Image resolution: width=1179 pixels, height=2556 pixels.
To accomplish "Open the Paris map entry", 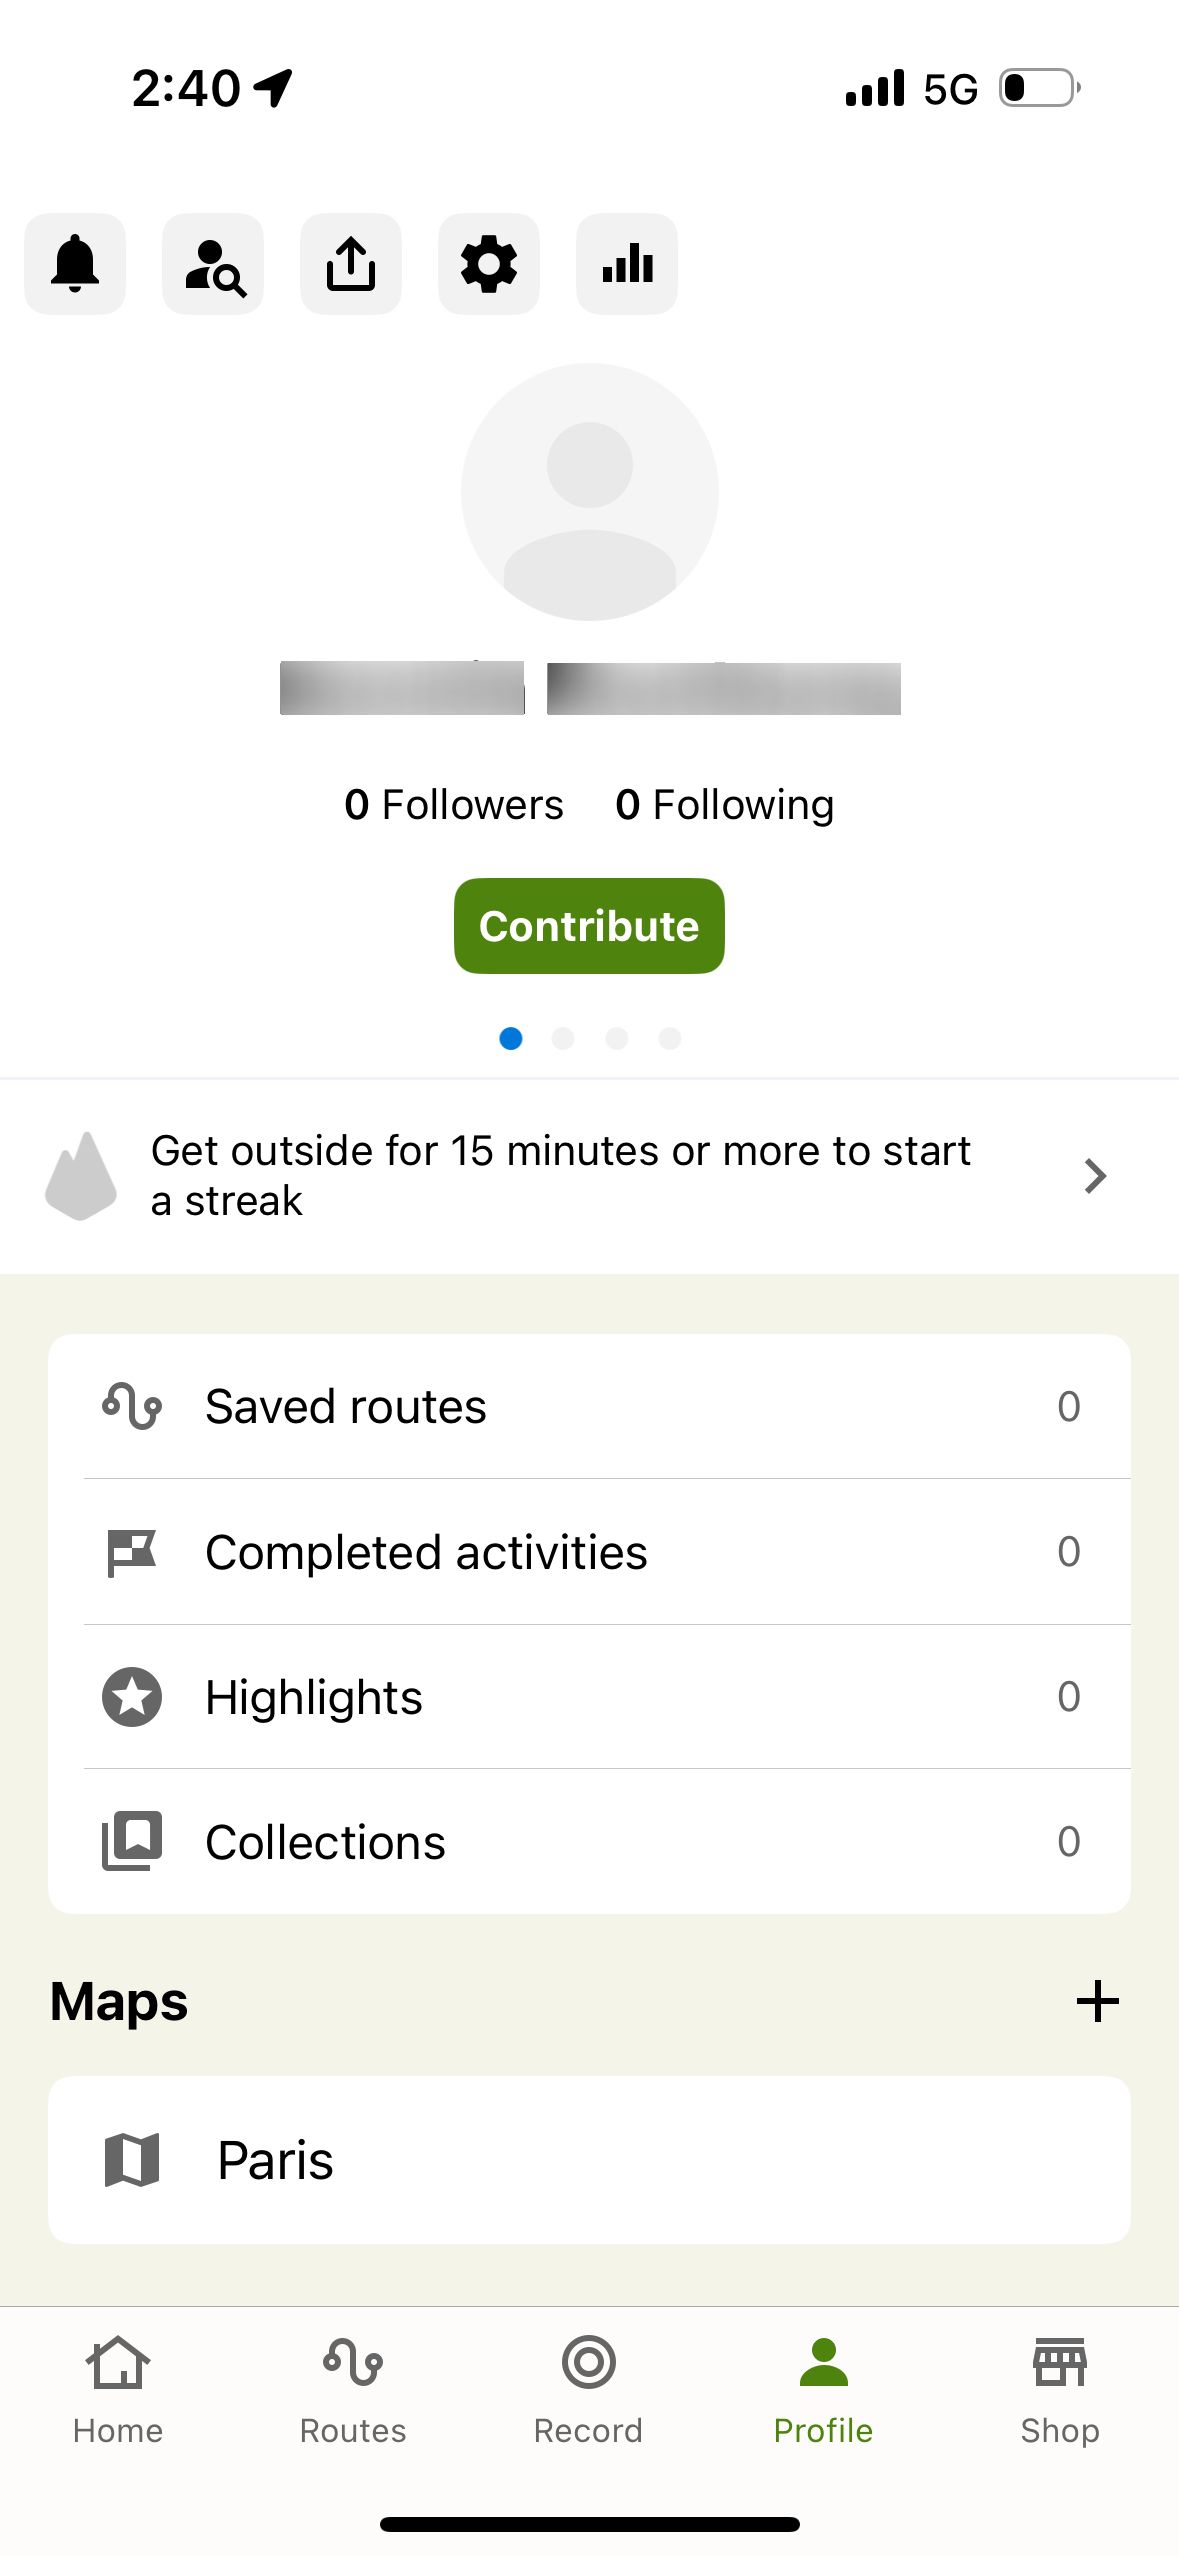I will pyautogui.click(x=589, y=2160).
